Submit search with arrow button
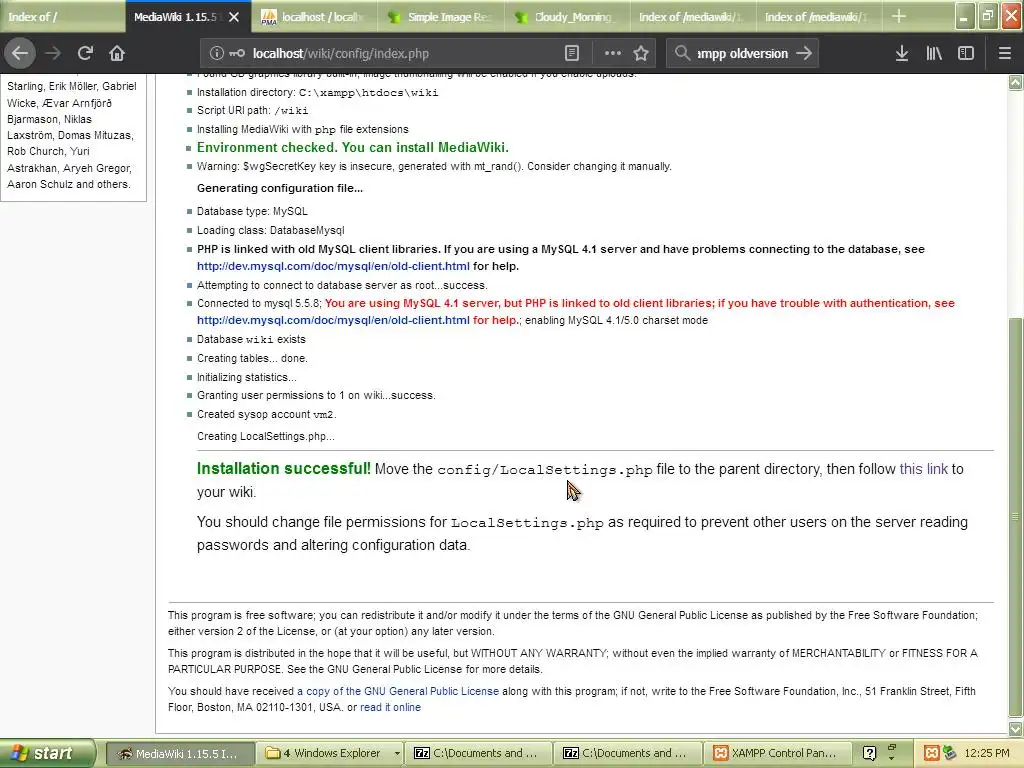The height and width of the screenshot is (768, 1024). (x=805, y=54)
